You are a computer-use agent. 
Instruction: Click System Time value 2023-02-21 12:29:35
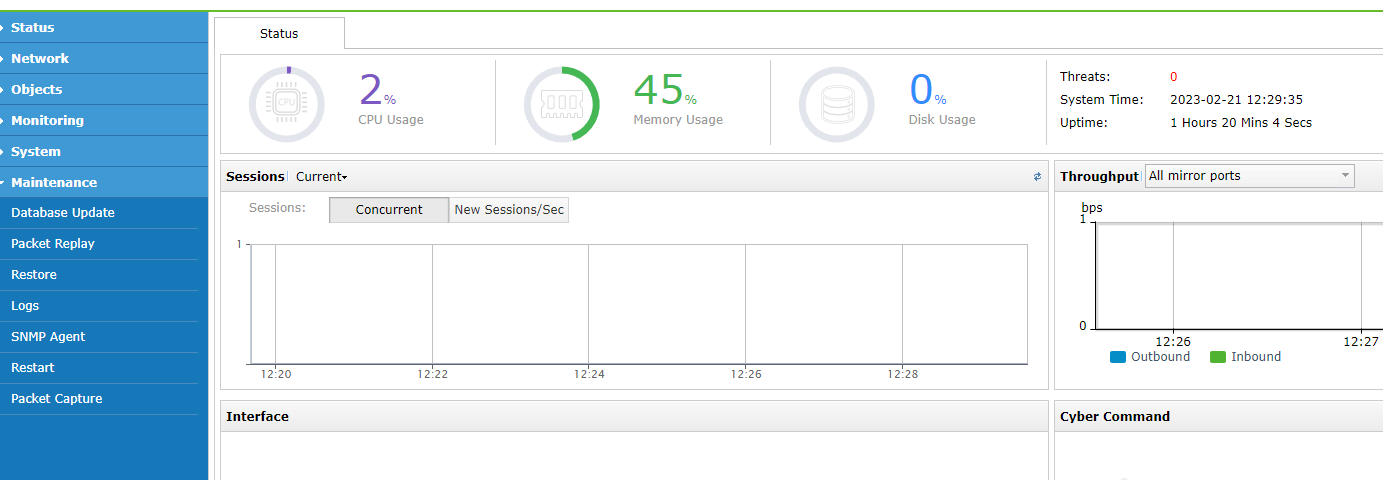pos(1236,100)
